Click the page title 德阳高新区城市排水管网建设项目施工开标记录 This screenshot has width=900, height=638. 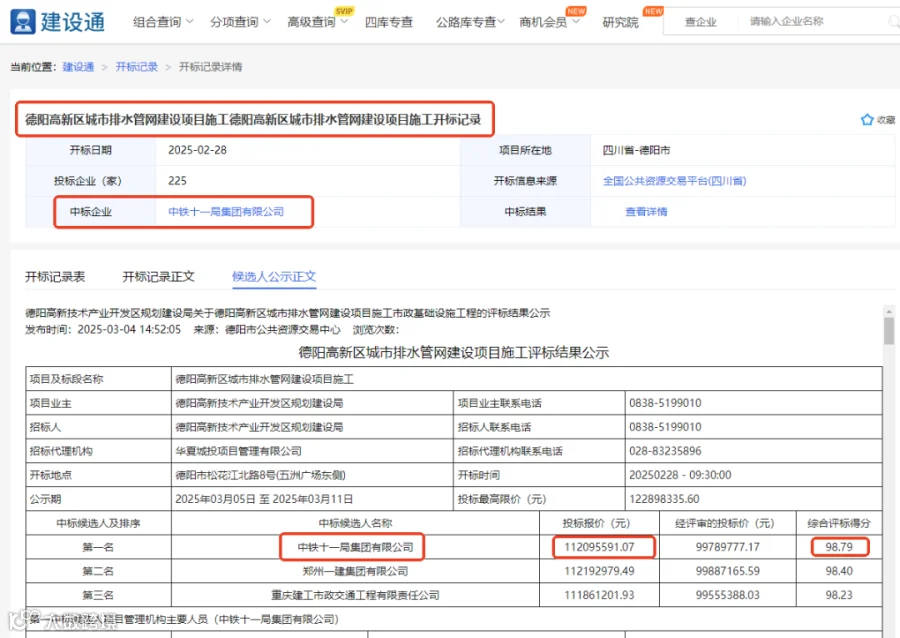tap(253, 119)
